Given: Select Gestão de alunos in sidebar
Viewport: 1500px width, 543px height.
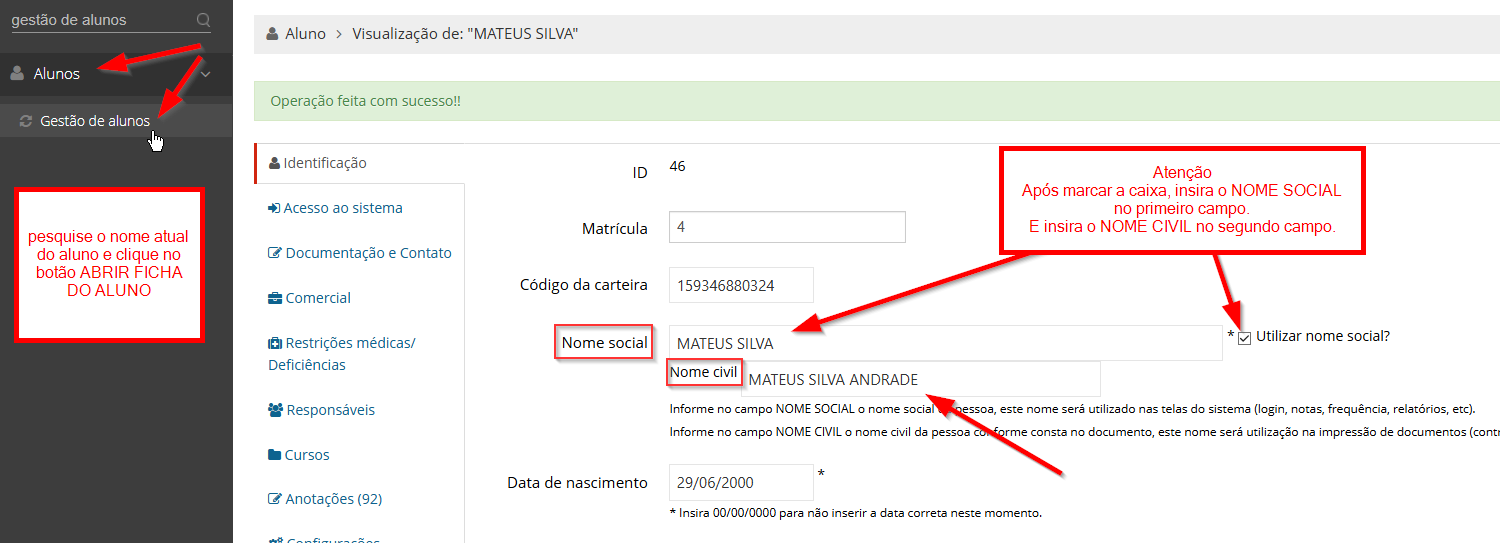Looking at the screenshot, I should coord(95,121).
